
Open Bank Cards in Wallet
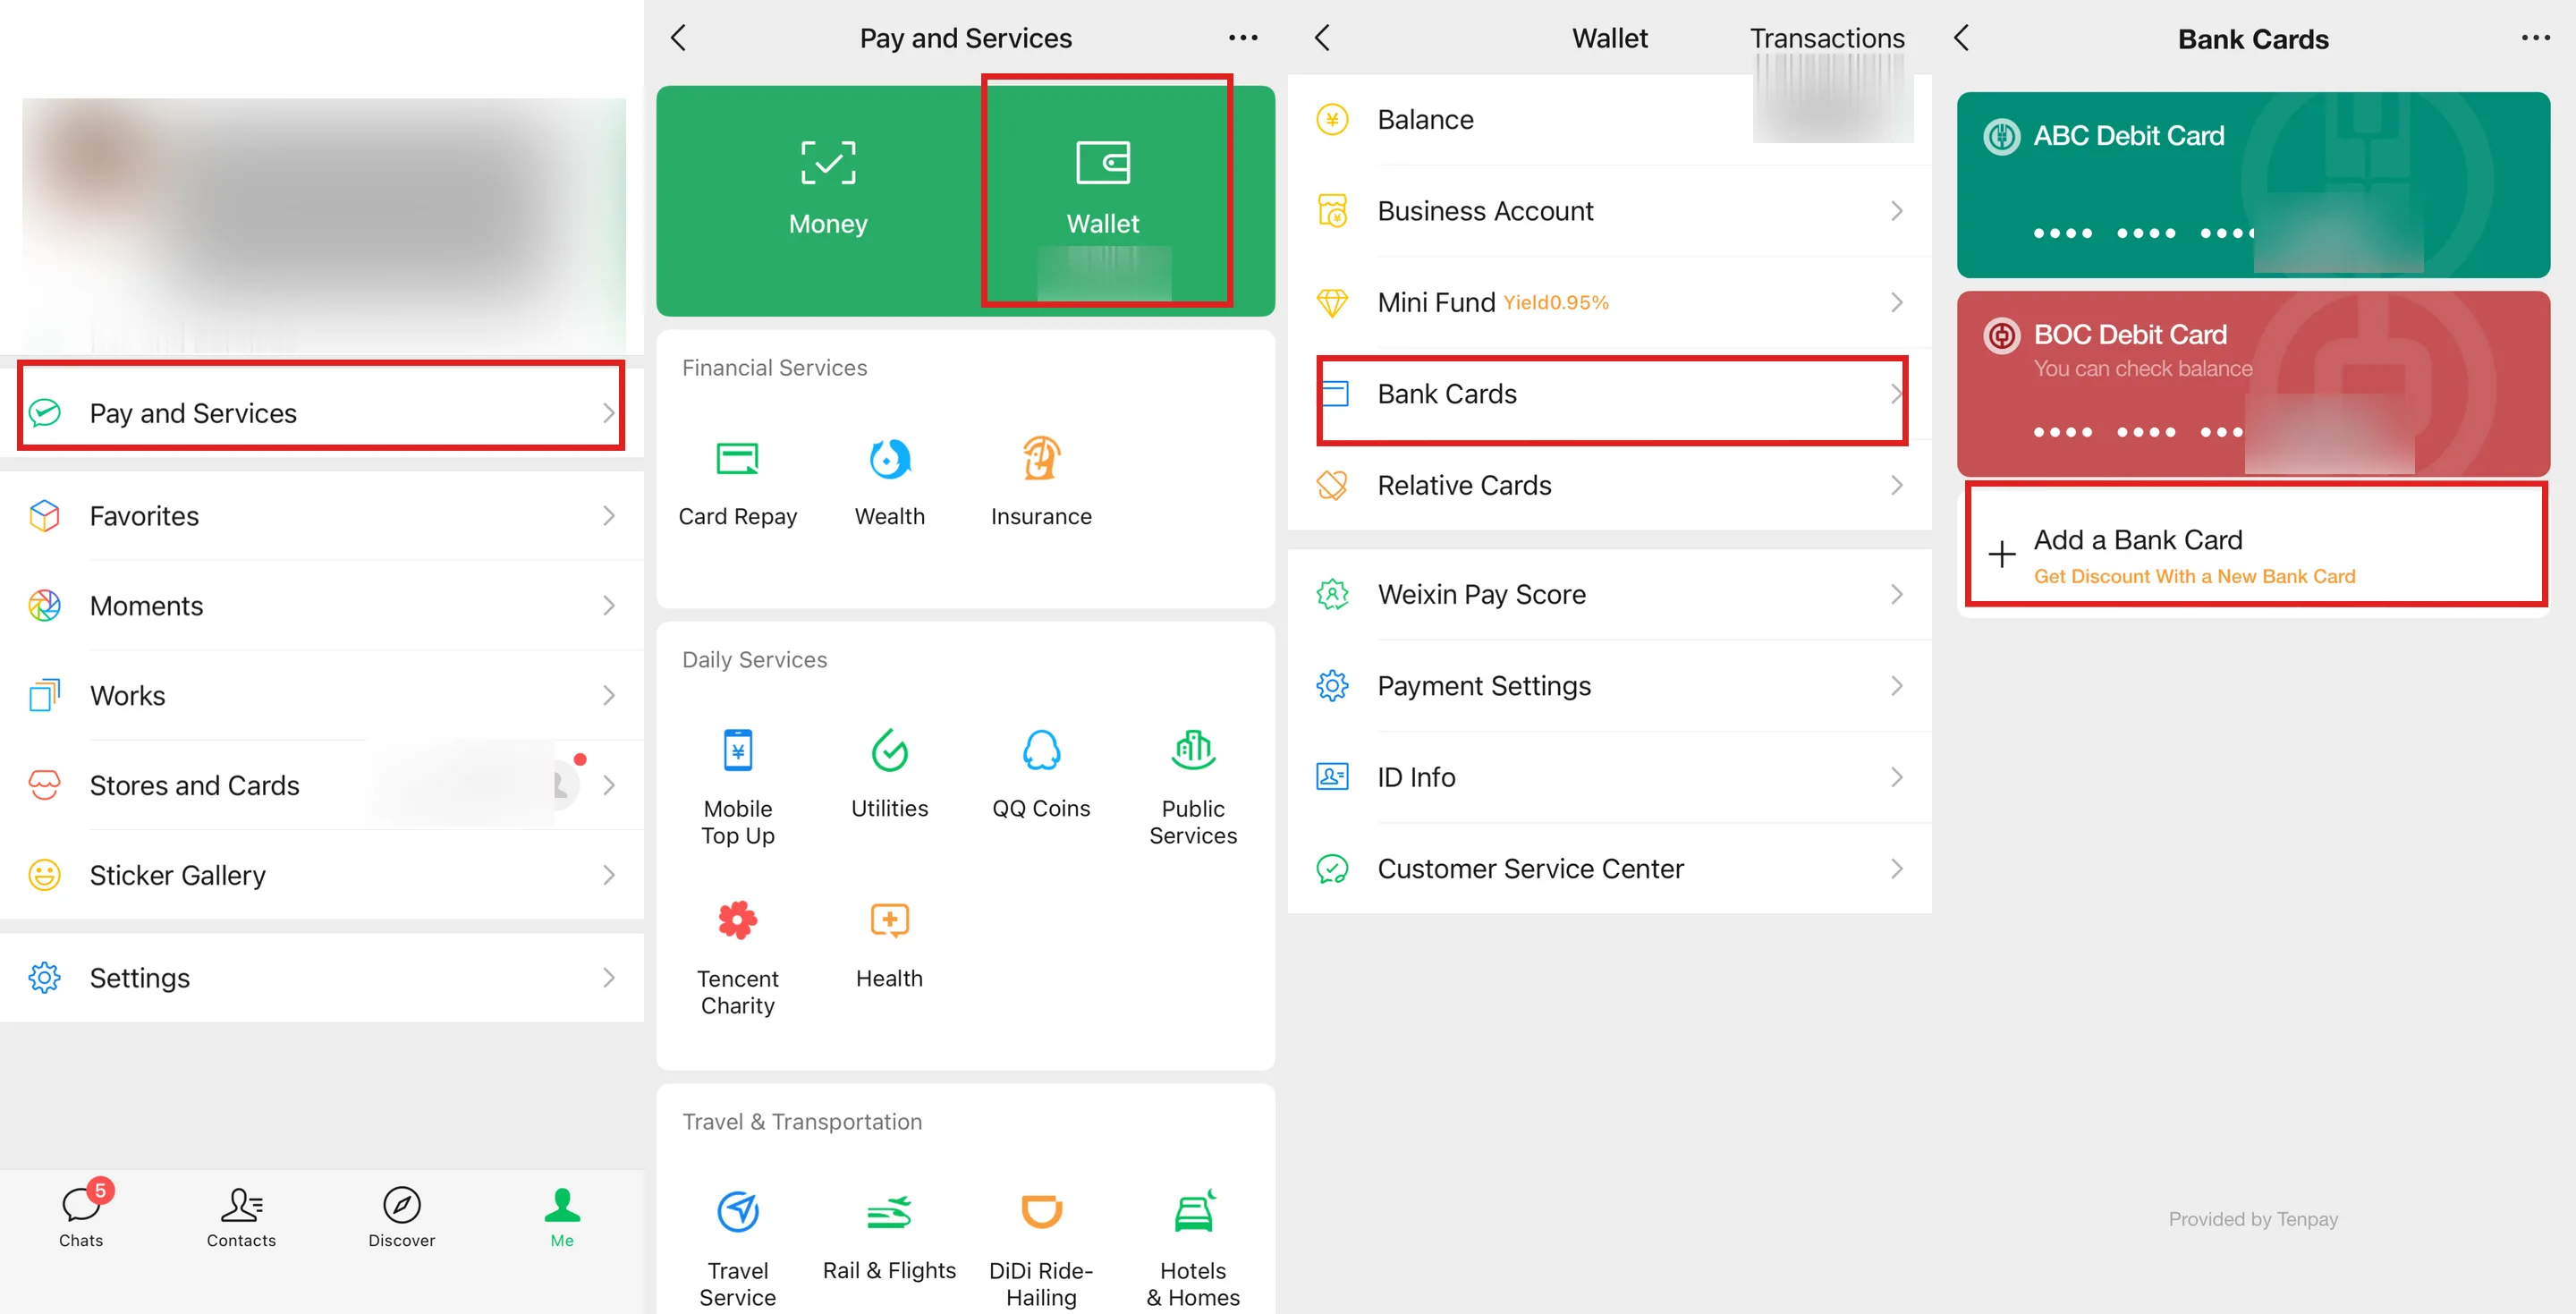1611,394
